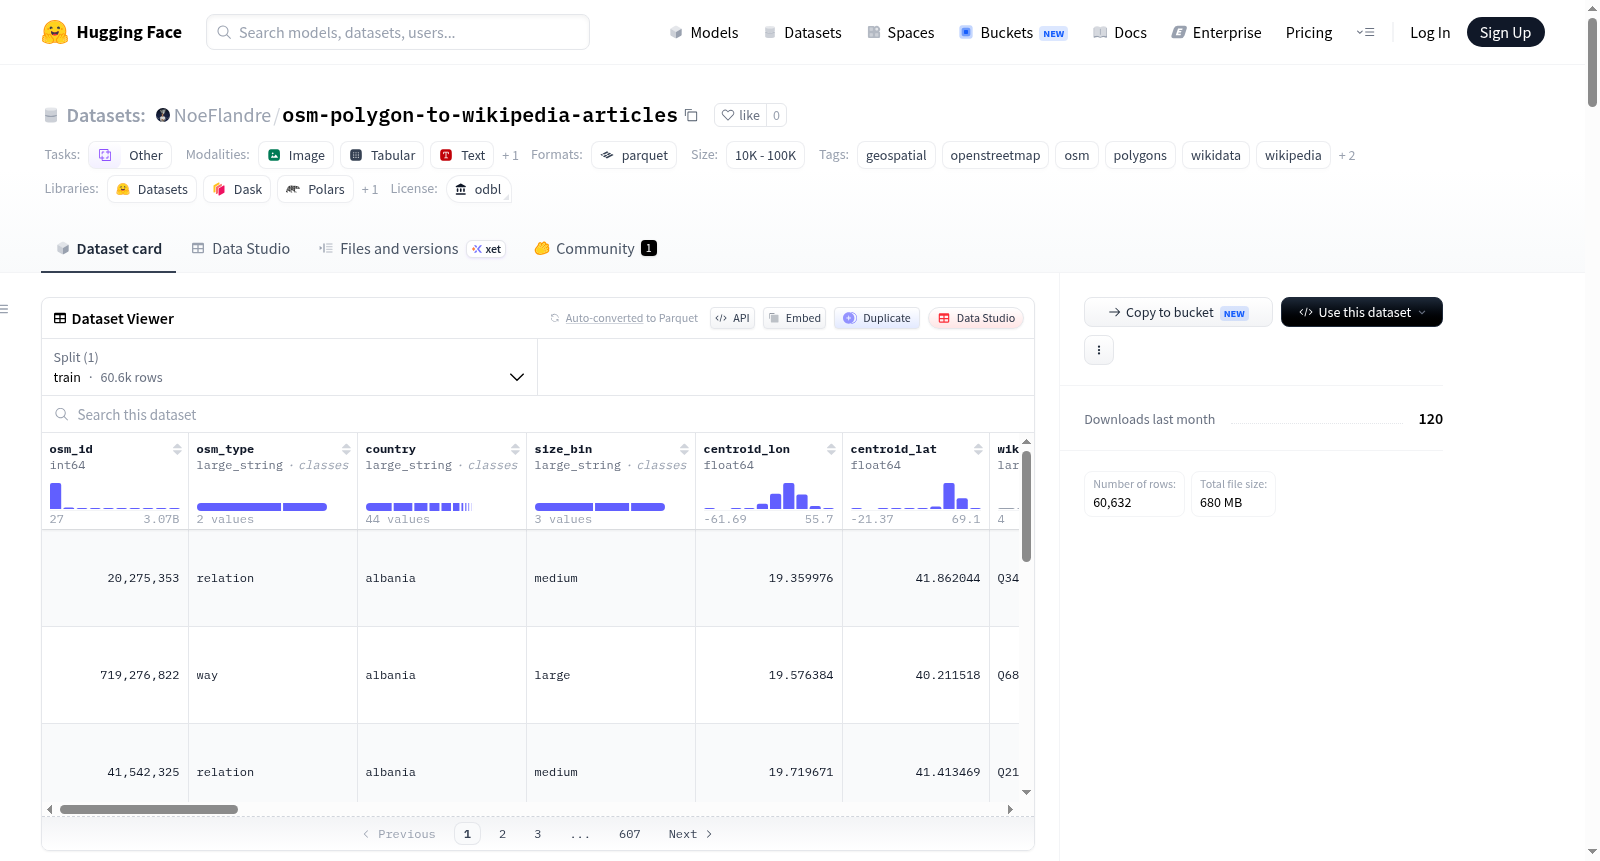1600x861 pixels.
Task: Show the +2 more tags
Action: [1347, 155]
